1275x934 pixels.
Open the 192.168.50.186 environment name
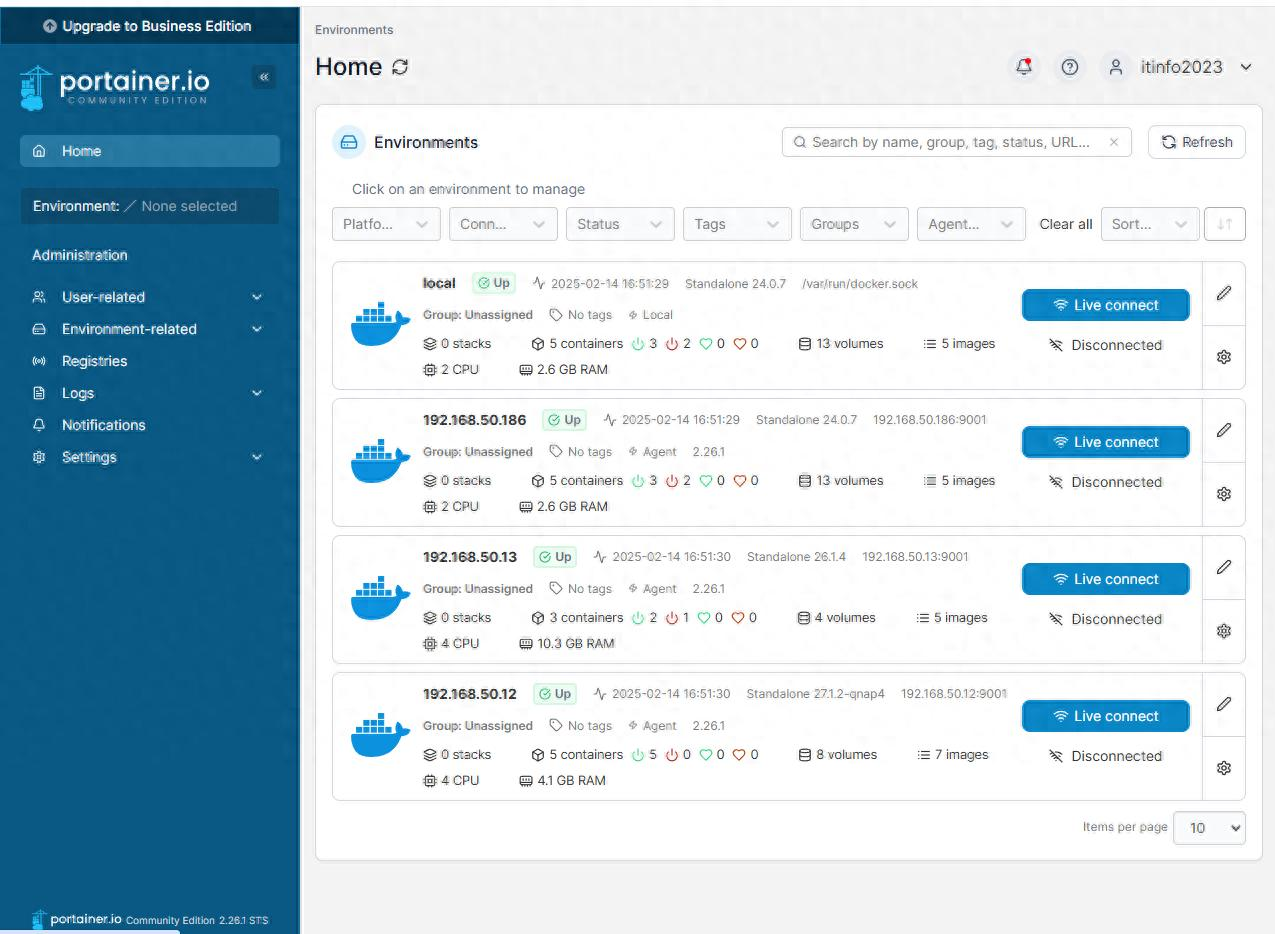(x=474, y=420)
